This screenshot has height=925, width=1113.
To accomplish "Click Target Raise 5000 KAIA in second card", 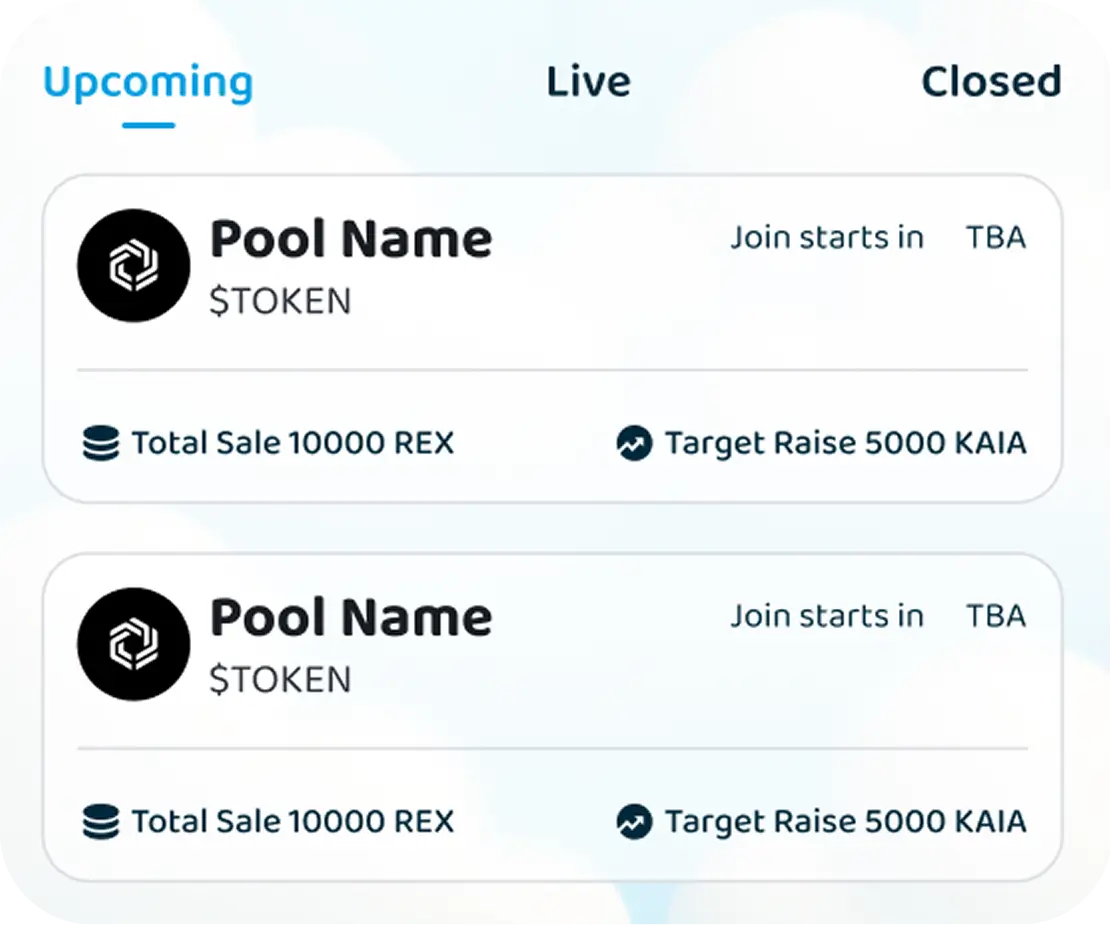I will (845, 821).
